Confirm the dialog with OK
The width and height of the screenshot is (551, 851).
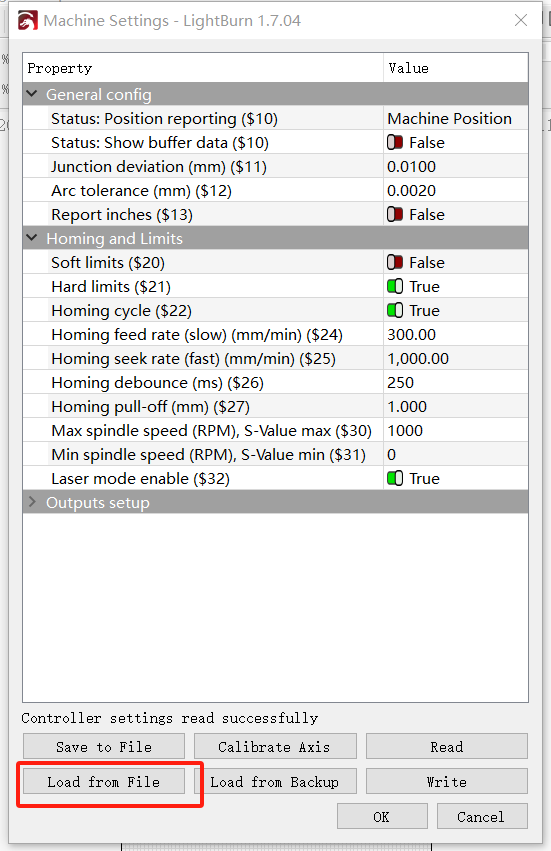point(382,817)
